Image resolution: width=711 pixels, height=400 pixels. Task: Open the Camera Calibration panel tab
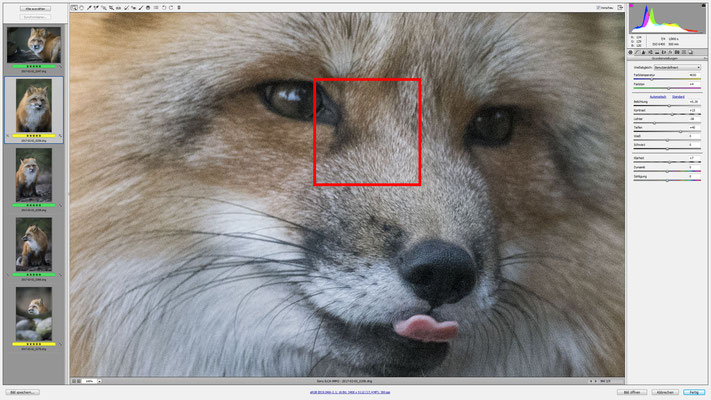(x=677, y=53)
